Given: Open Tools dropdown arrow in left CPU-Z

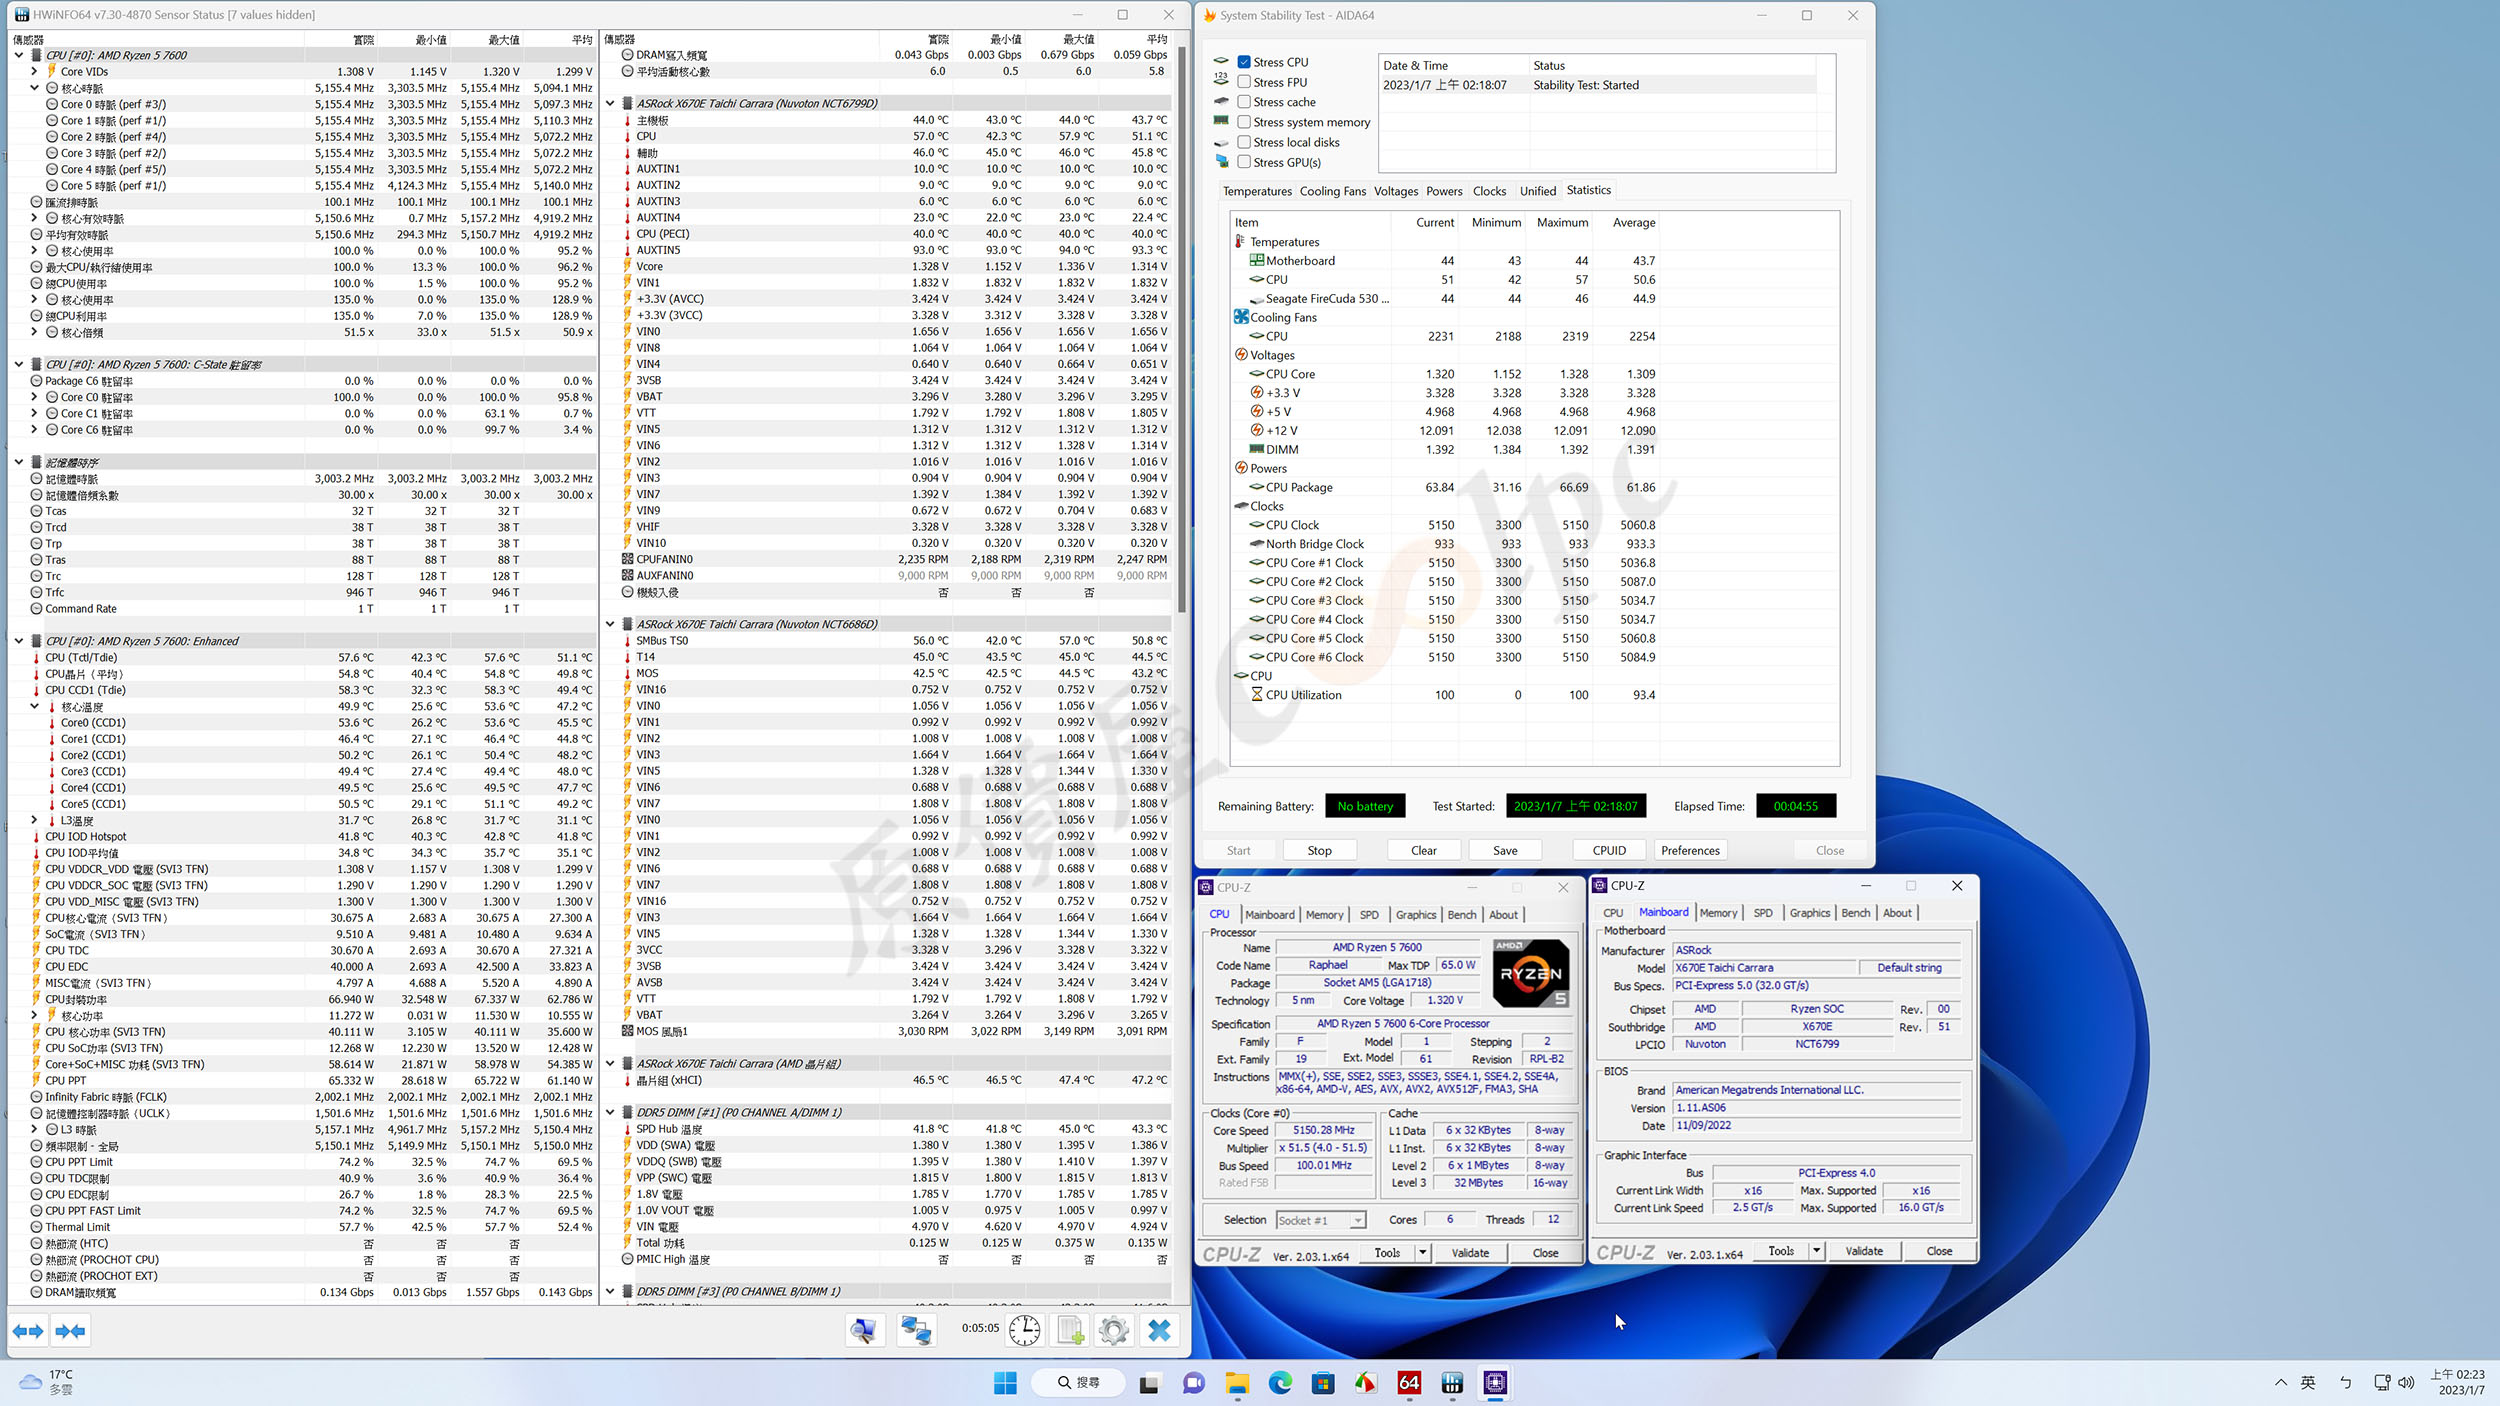Looking at the screenshot, I should 1422,1253.
